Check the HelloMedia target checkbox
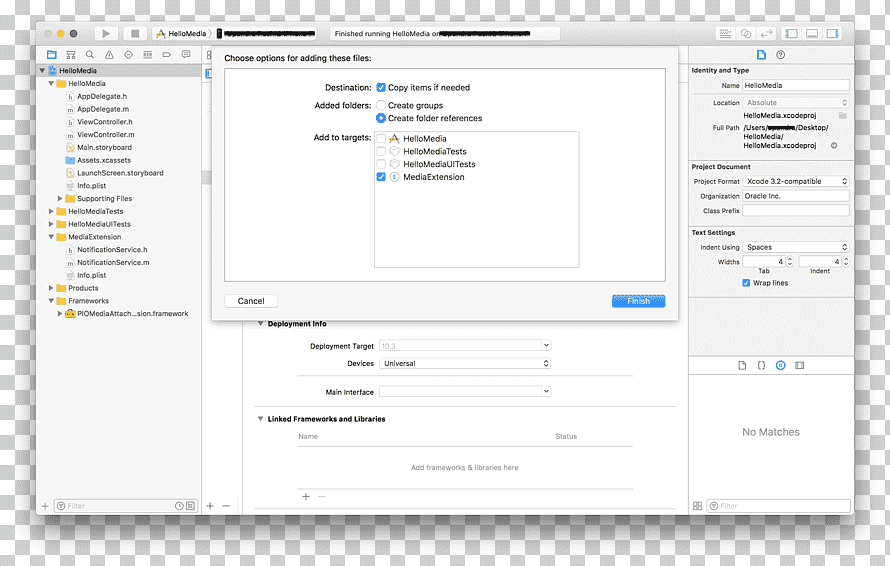The height and width of the screenshot is (566, 890). click(x=381, y=139)
